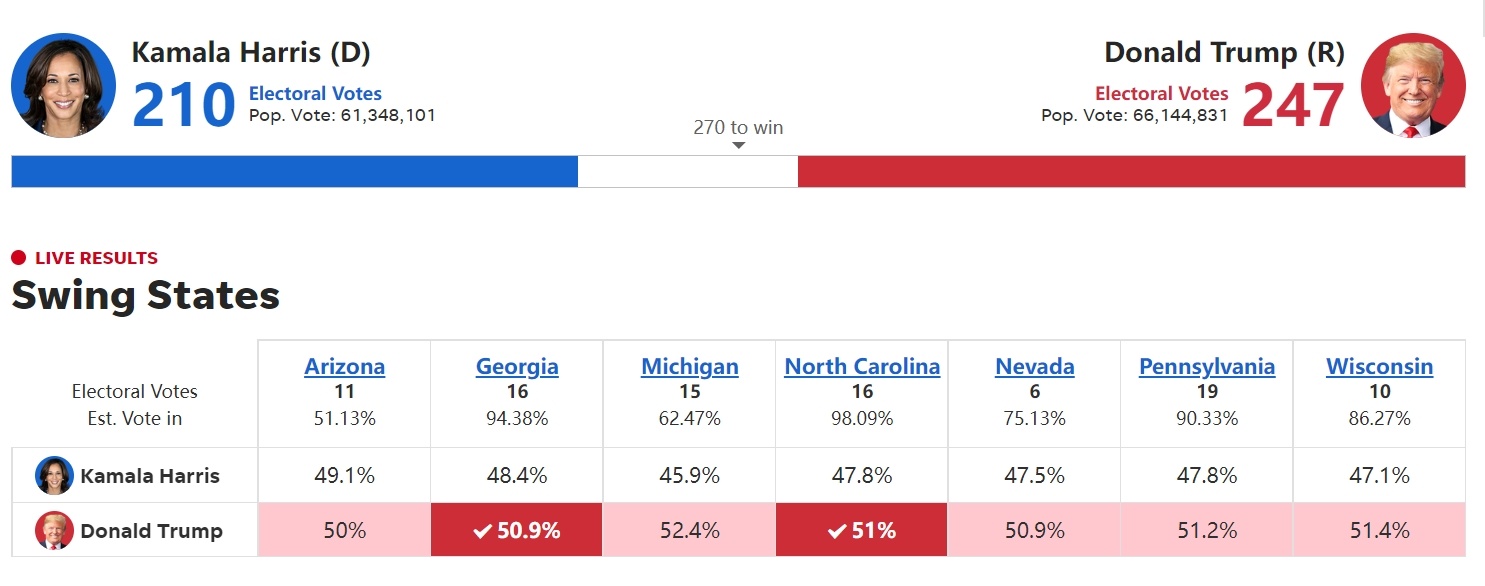1485x586 pixels.
Task: Click Kamala Harris's large profile photo
Action: pos(63,85)
